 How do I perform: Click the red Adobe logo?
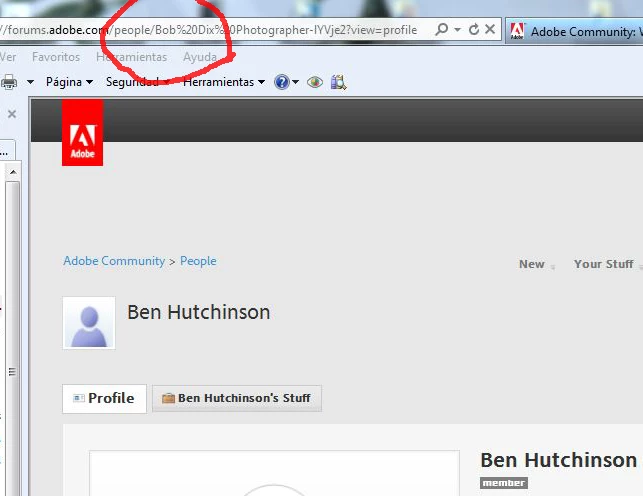(82, 132)
